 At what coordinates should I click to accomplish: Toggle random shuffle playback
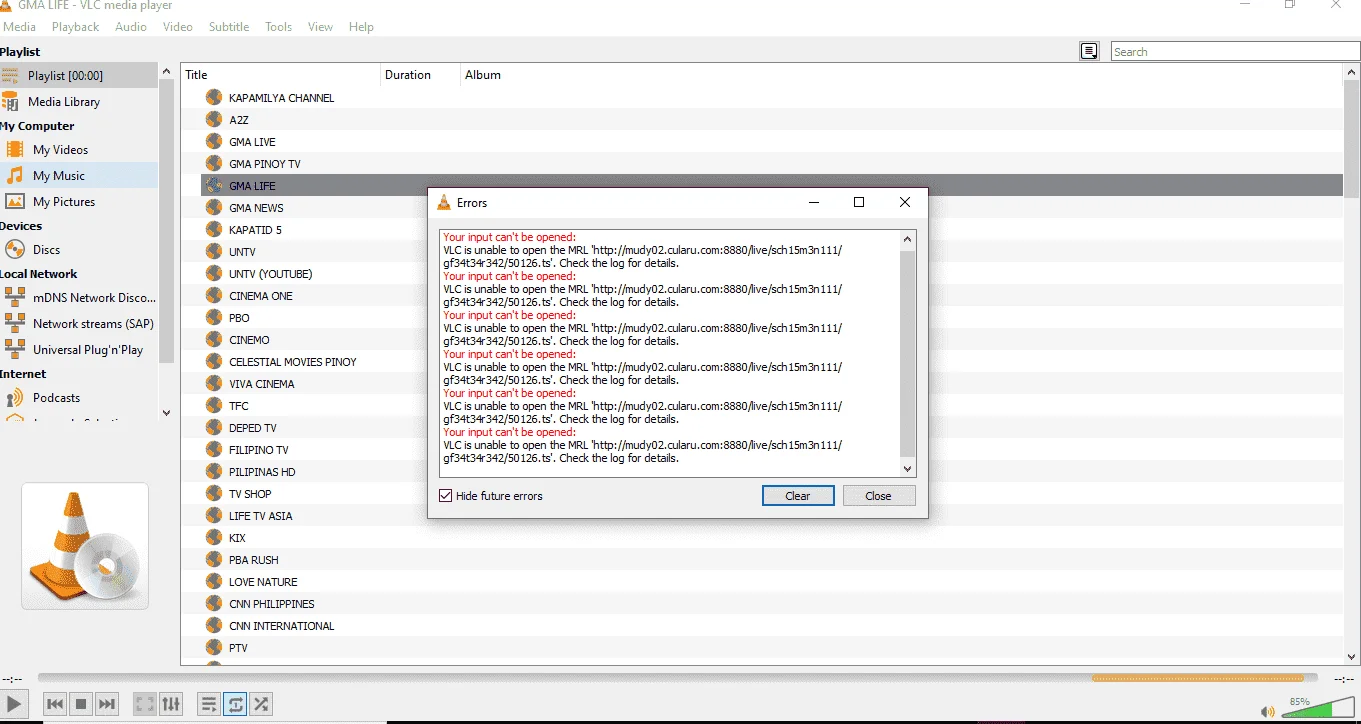coord(261,704)
